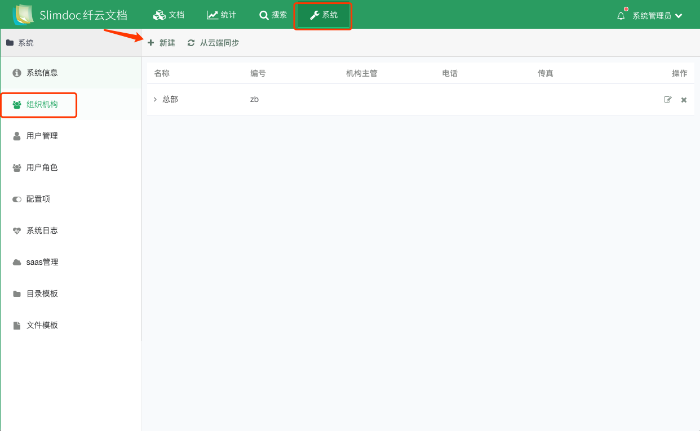The width and height of the screenshot is (700, 431).
Task: Click the 编号 column header
Action: click(x=258, y=73)
